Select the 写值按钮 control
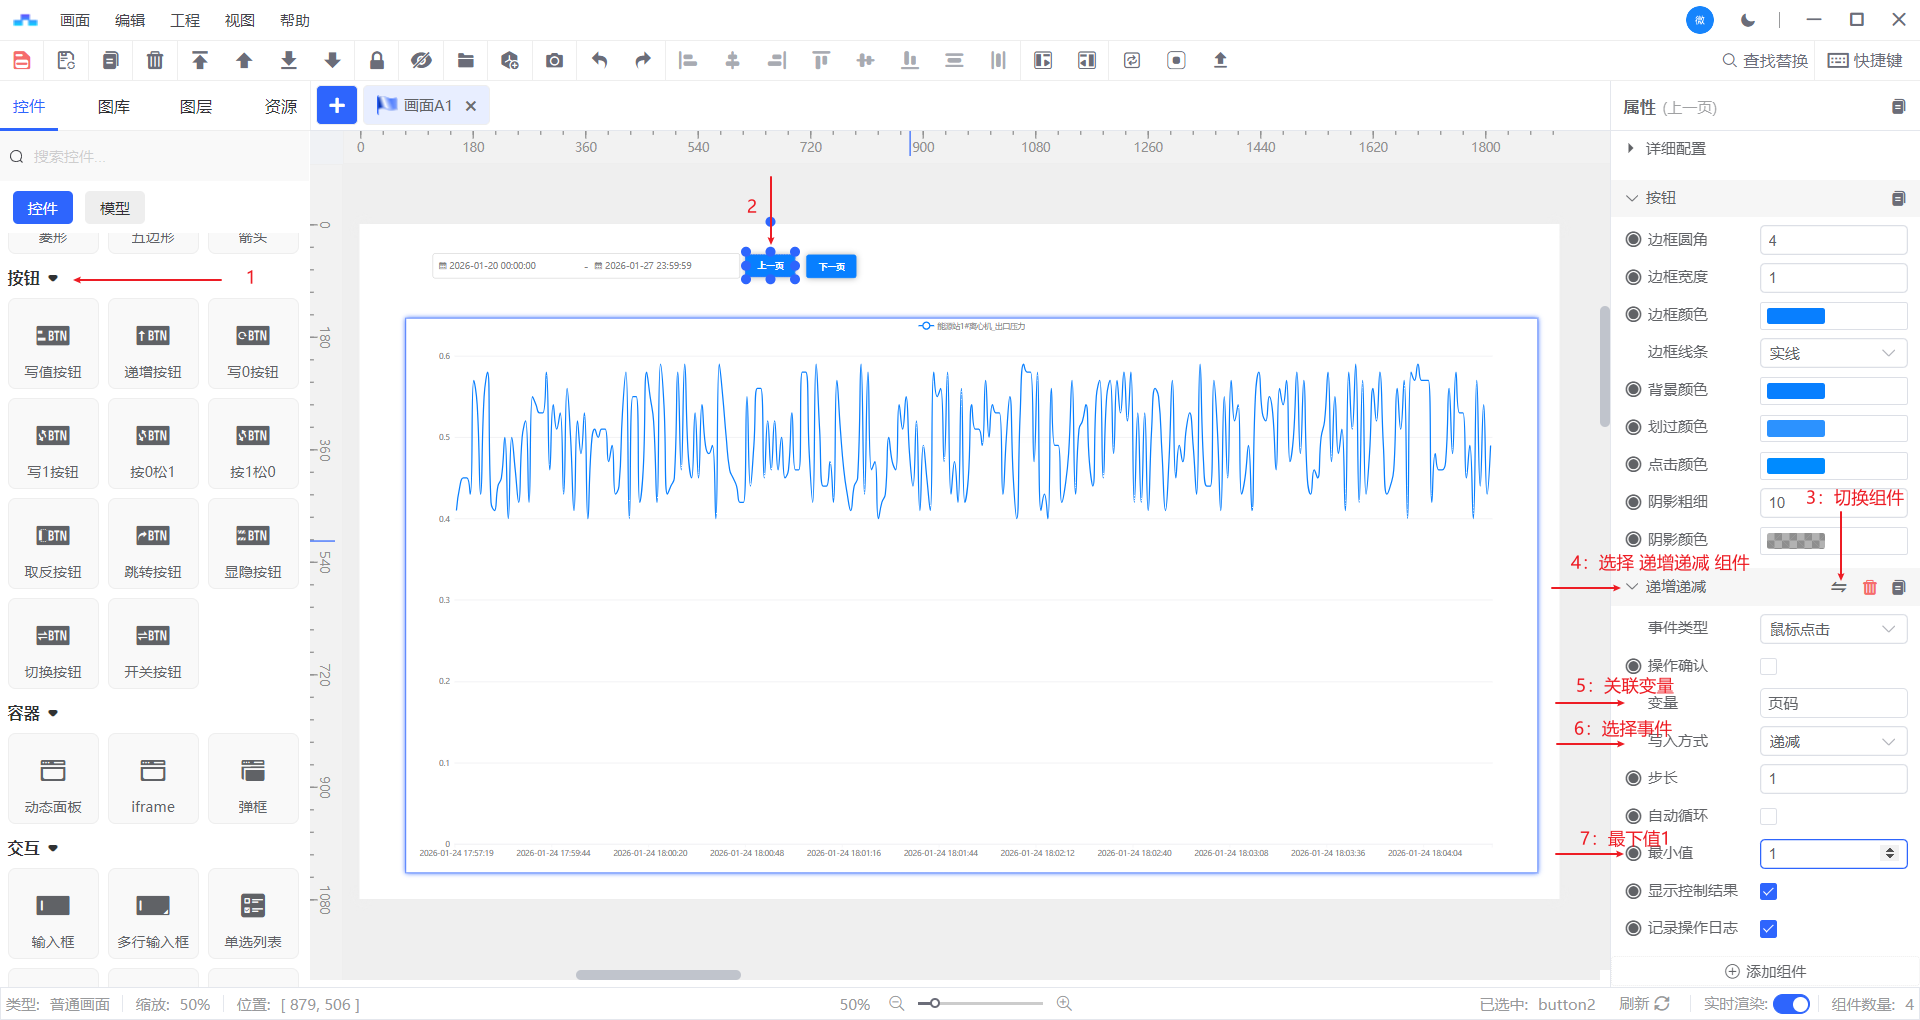Screen dimensions: 1920x1020 [53, 345]
